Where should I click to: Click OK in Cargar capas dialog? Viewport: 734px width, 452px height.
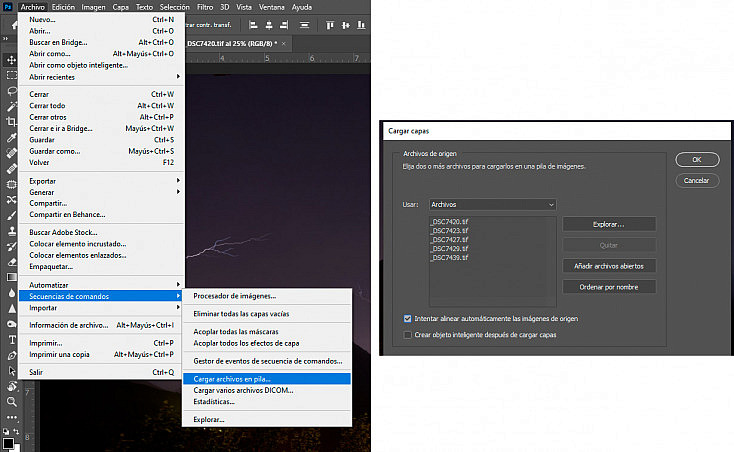[697, 160]
